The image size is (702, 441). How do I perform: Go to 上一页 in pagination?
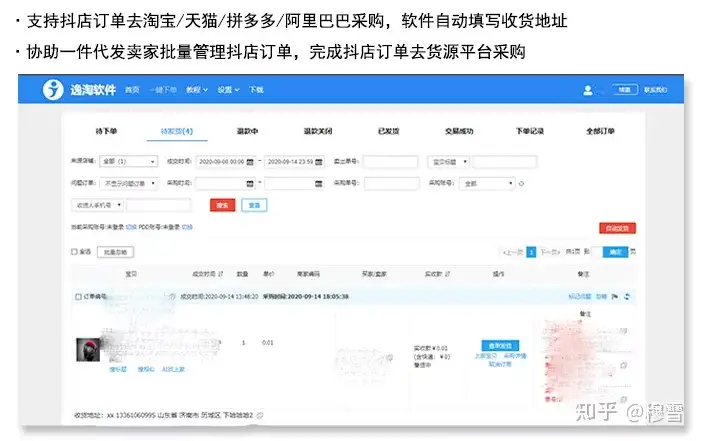513,252
